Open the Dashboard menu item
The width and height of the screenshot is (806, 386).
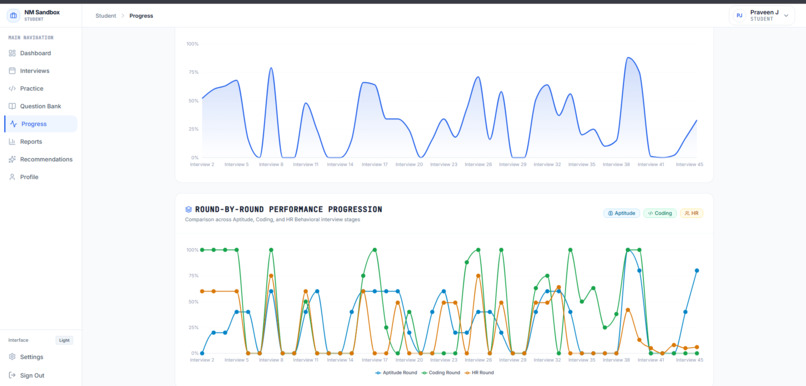tap(41, 53)
